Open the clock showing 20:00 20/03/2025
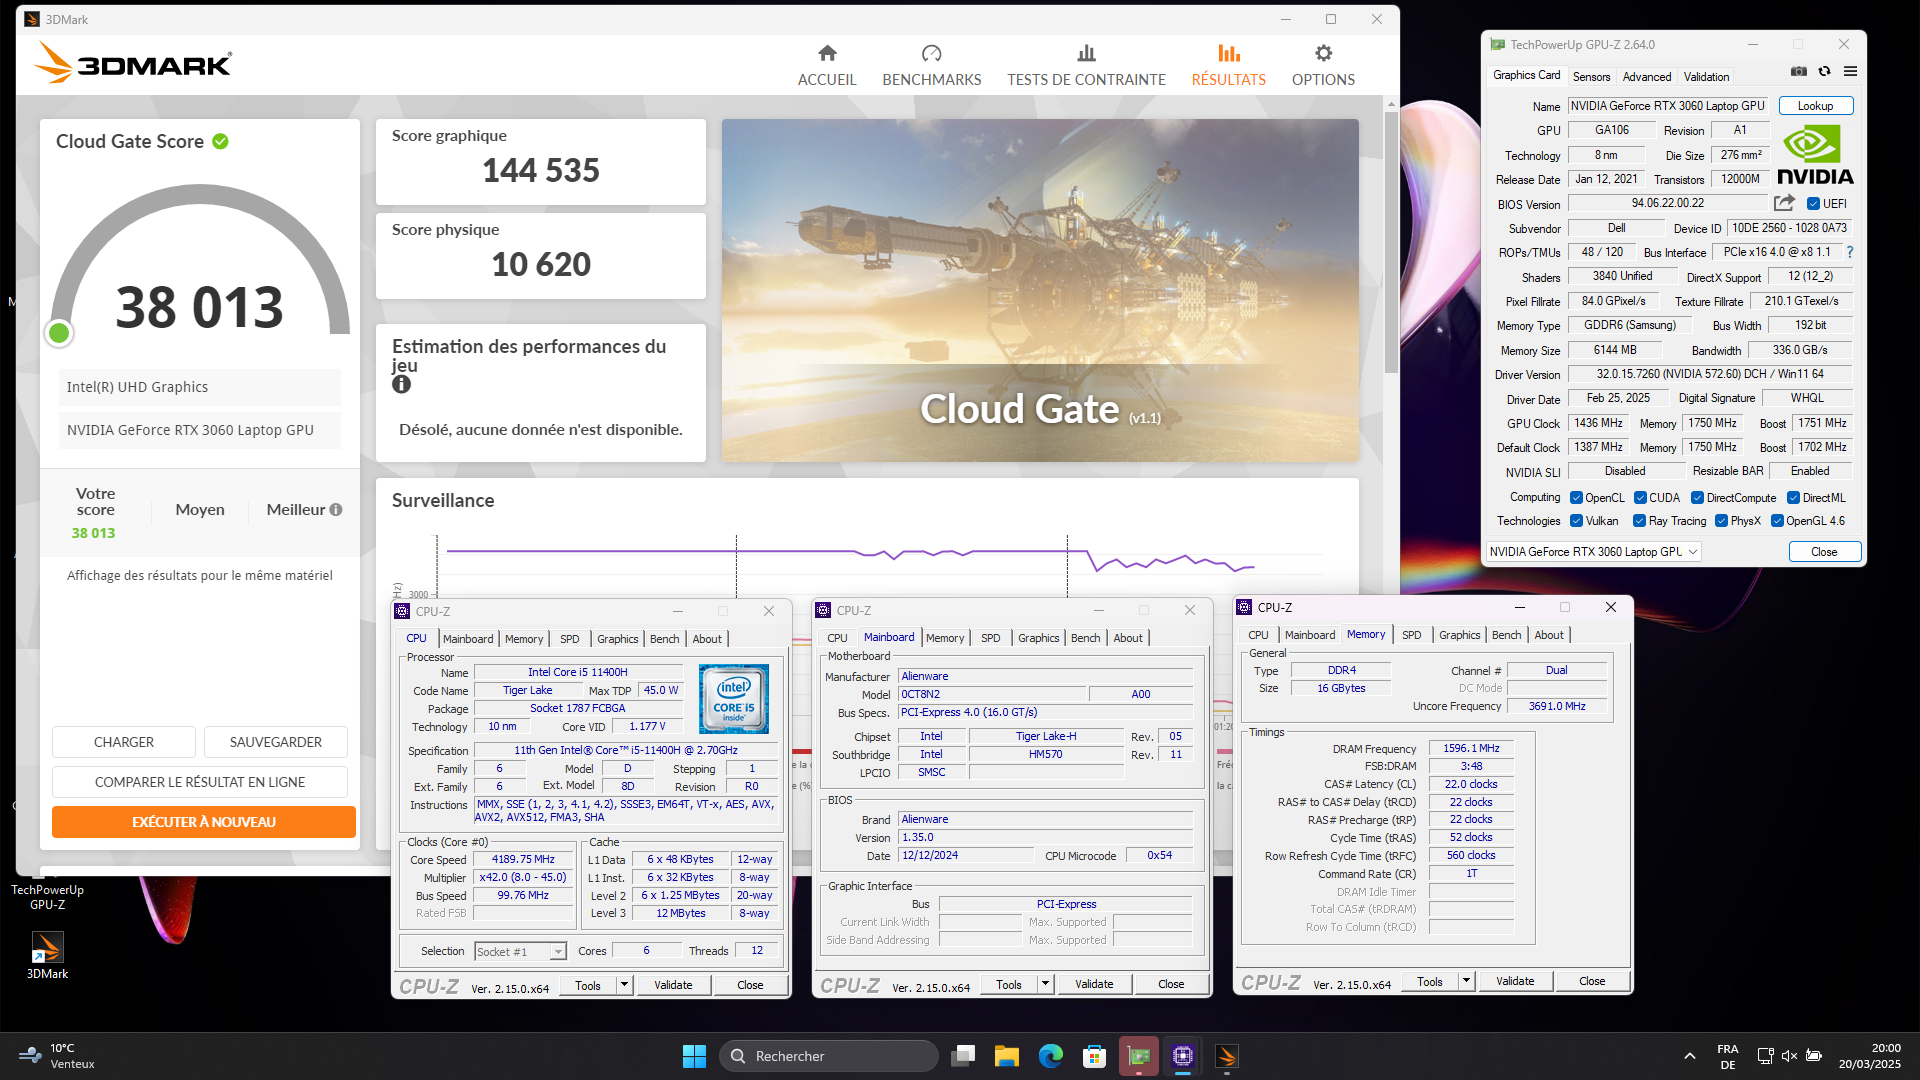Image resolution: width=1920 pixels, height=1080 pixels. [1870, 1056]
